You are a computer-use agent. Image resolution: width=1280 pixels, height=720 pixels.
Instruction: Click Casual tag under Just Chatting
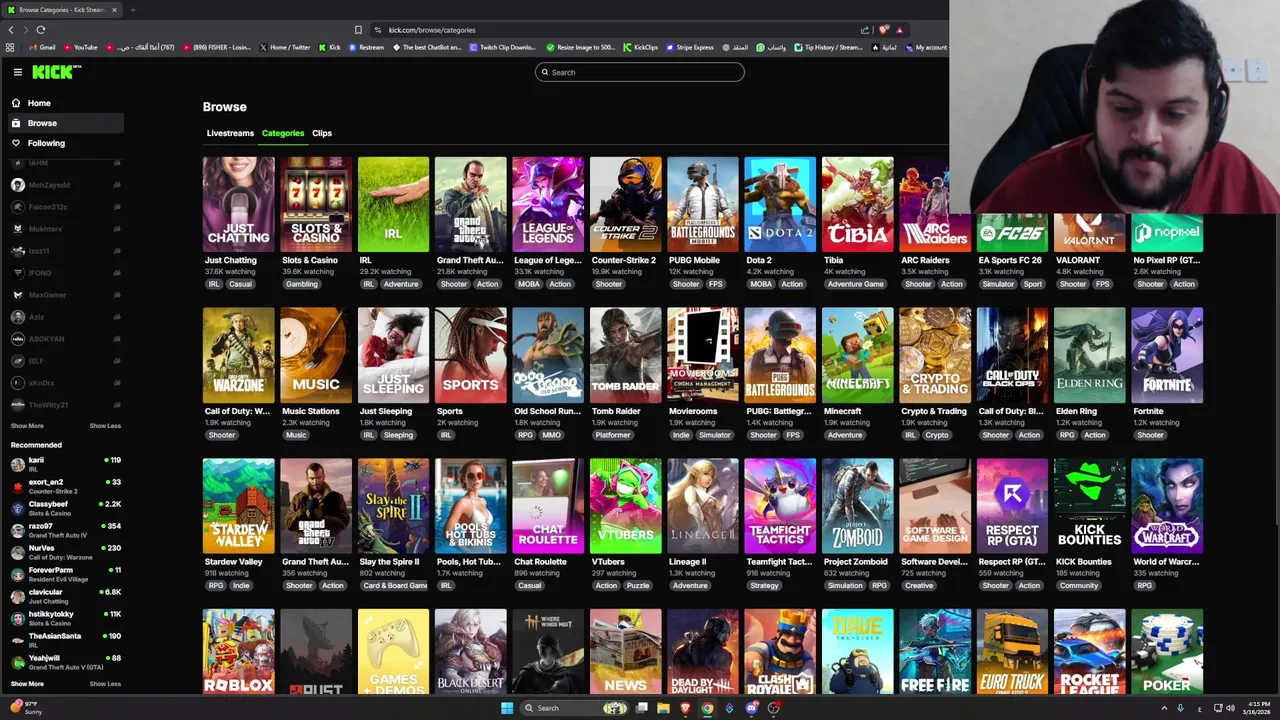[240, 284]
